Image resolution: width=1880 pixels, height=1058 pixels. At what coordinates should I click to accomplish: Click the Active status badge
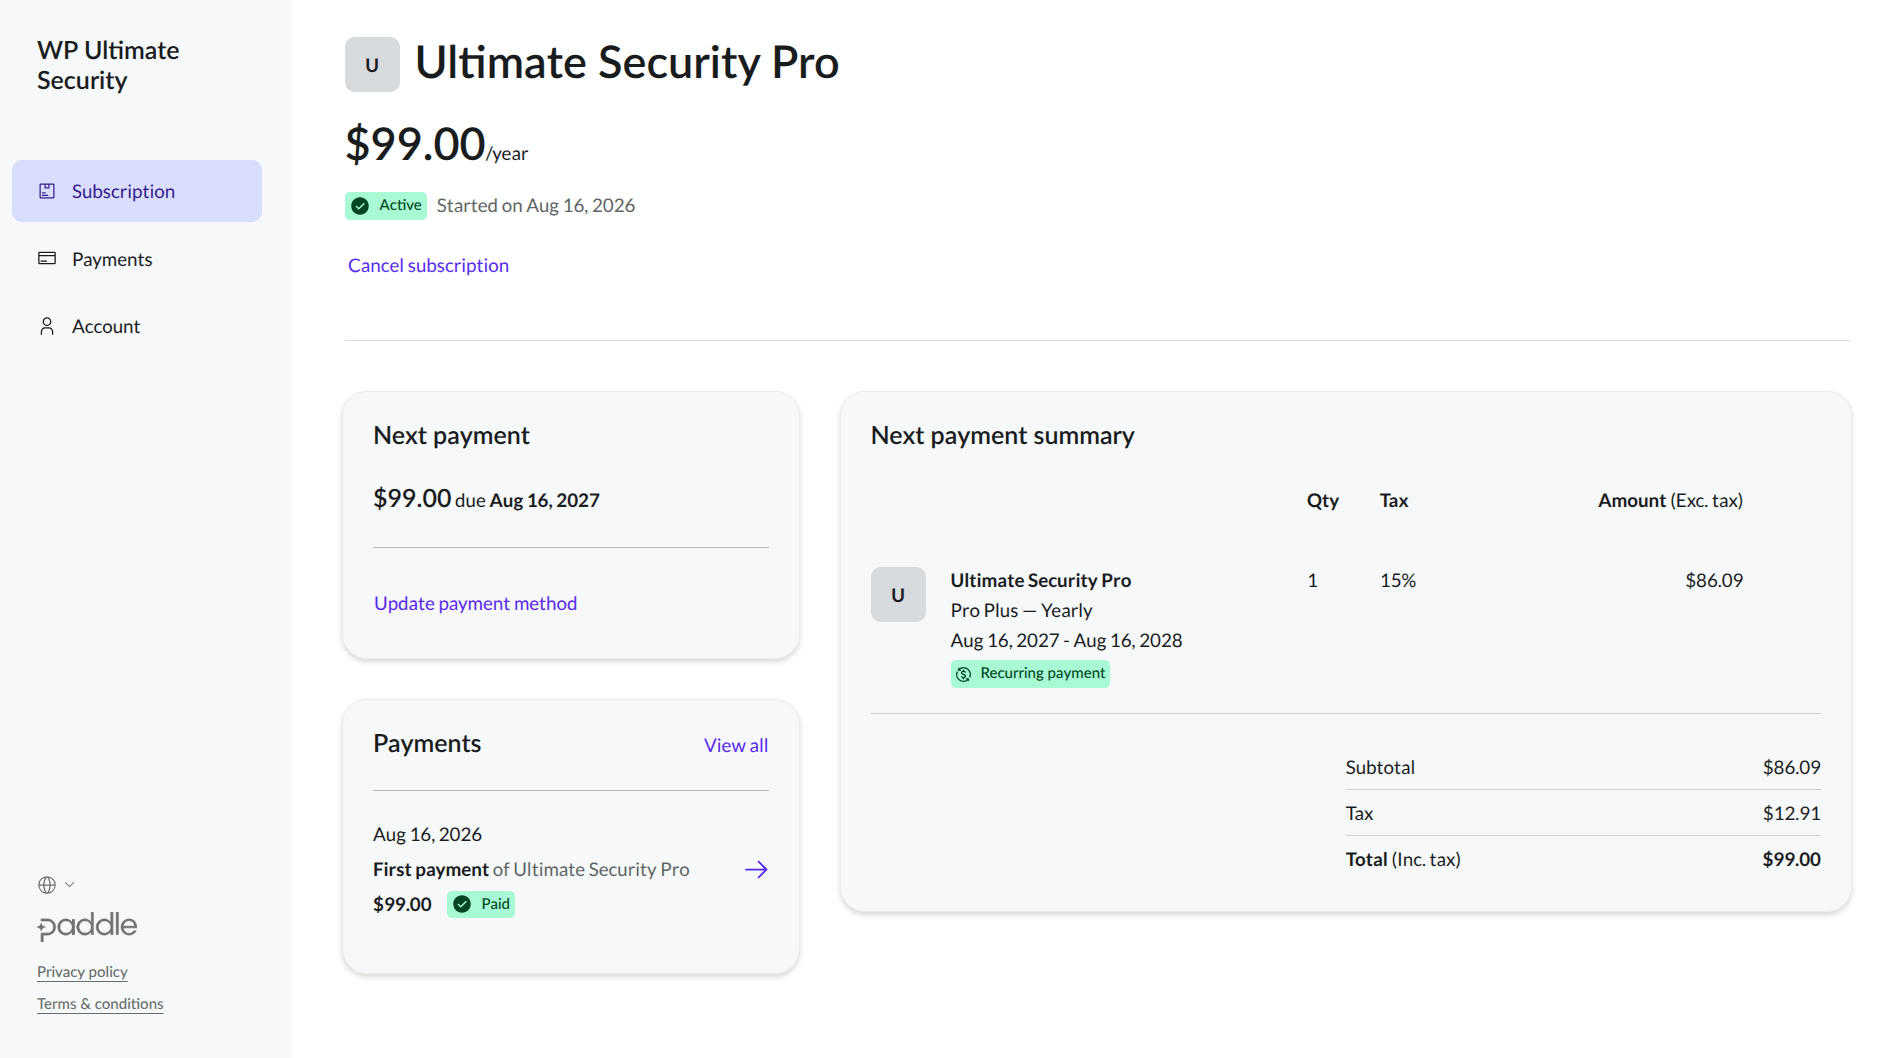pos(386,206)
